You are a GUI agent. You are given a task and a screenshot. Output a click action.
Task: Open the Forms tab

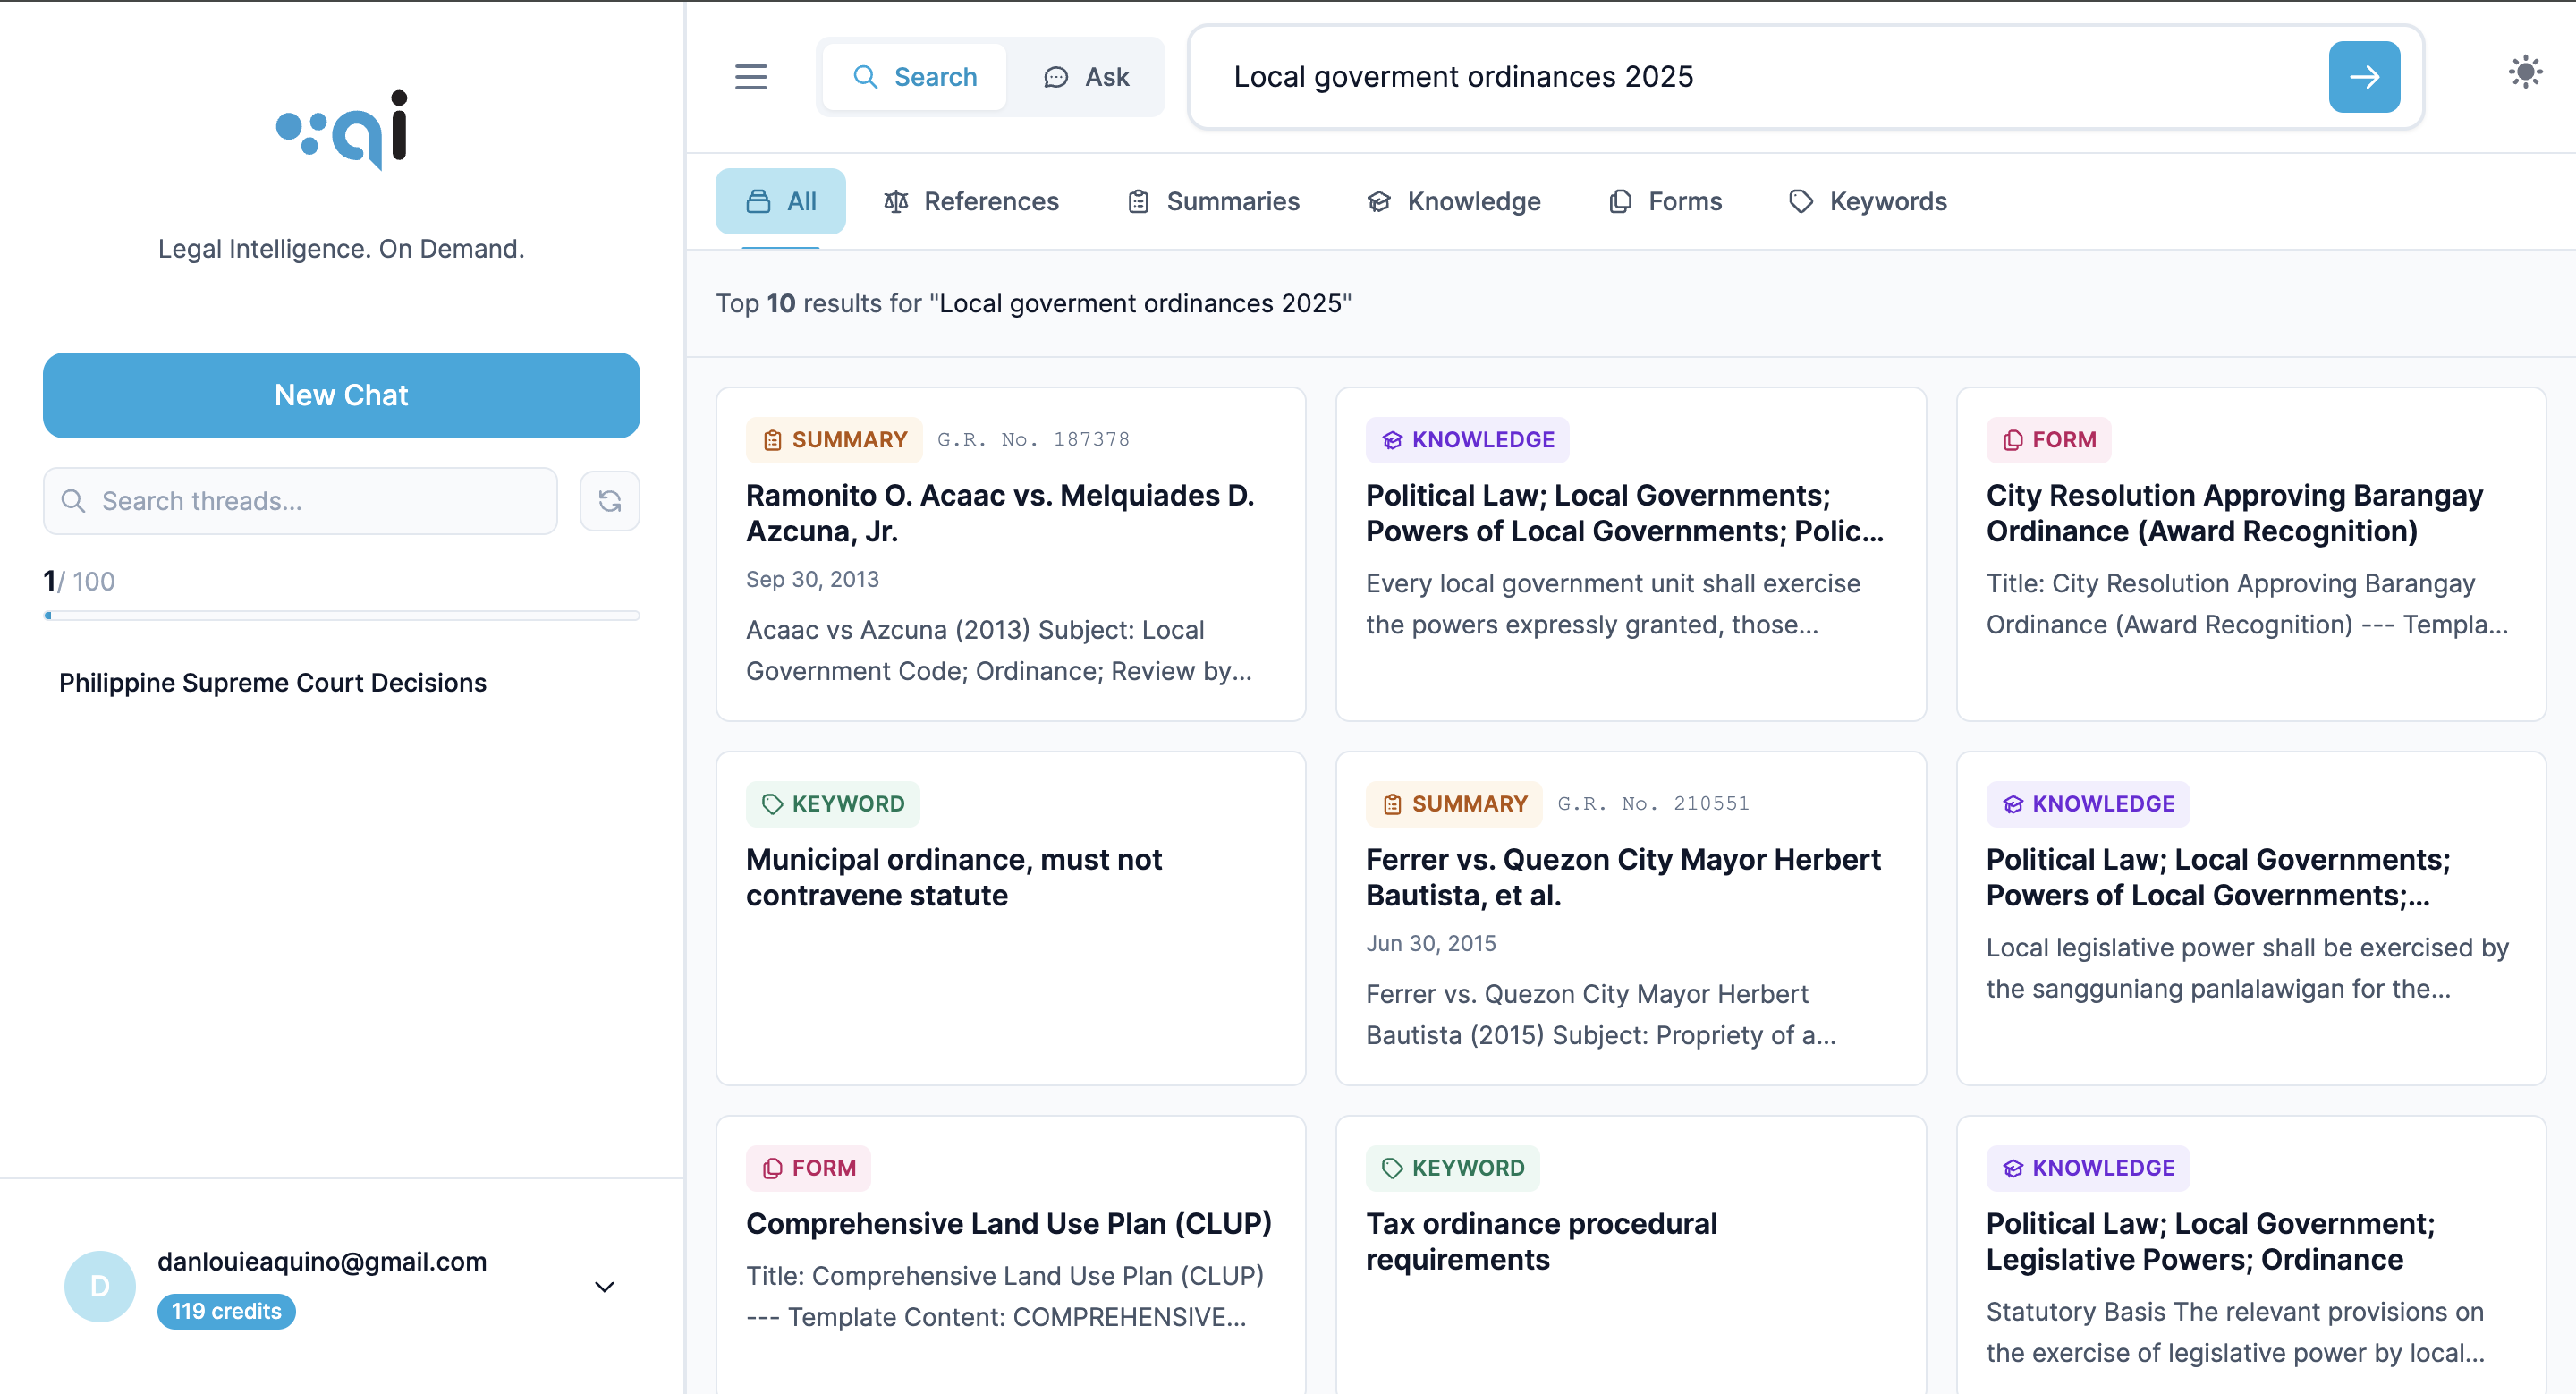[x=1665, y=201]
